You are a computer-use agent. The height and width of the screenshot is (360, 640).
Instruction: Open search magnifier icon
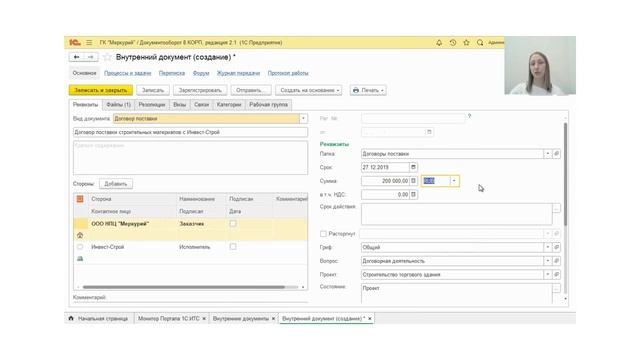tap(480, 42)
